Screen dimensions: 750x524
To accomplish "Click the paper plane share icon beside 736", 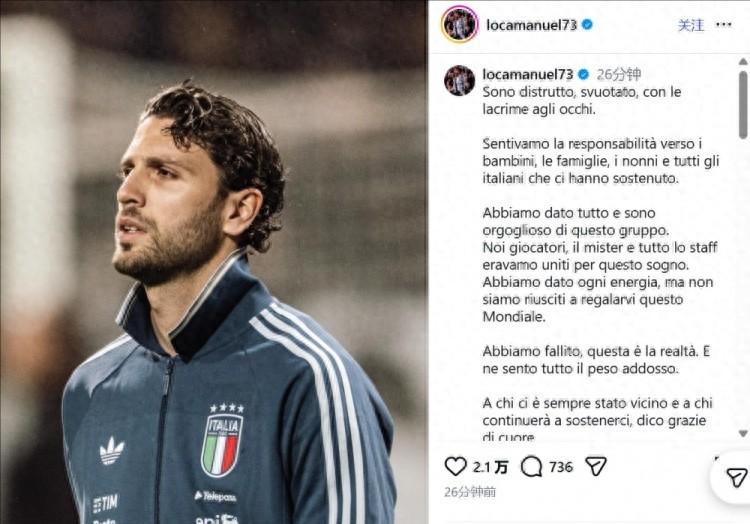I will (595, 466).
